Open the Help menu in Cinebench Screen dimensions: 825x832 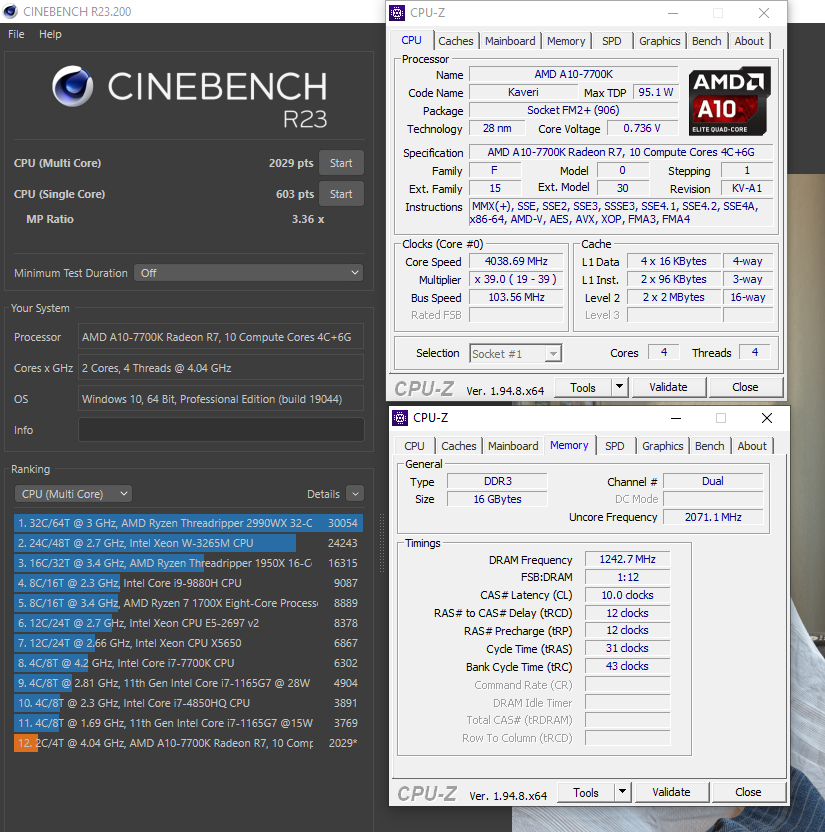(x=50, y=34)
